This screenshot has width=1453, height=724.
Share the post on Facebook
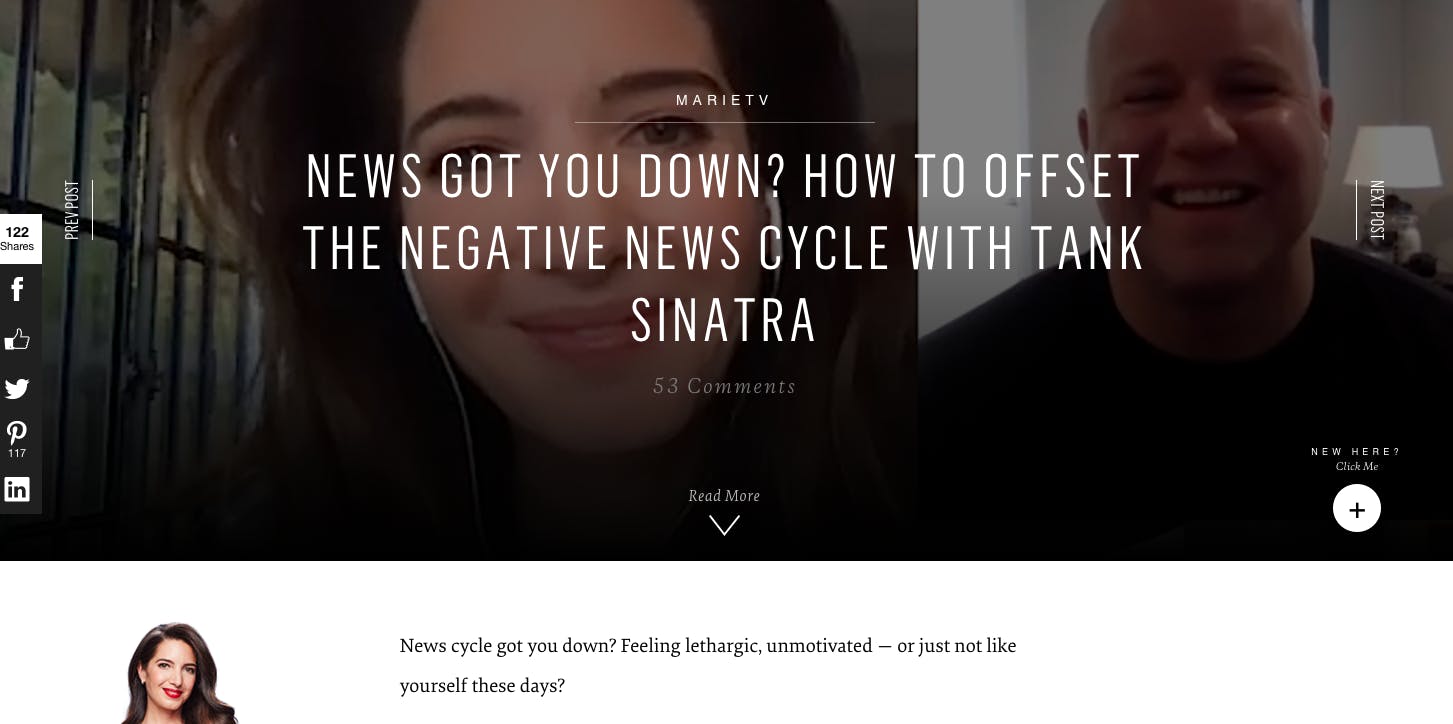[x=17, y=289]
